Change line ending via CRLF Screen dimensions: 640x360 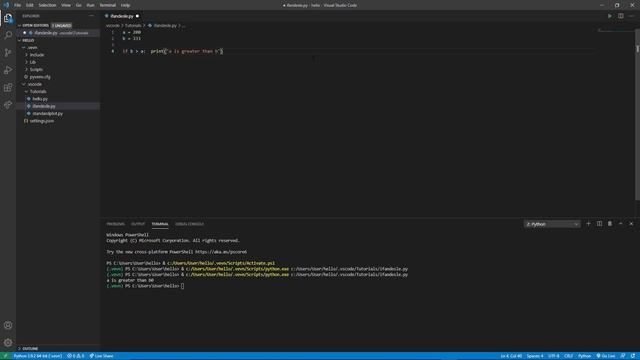pos(569,356)
